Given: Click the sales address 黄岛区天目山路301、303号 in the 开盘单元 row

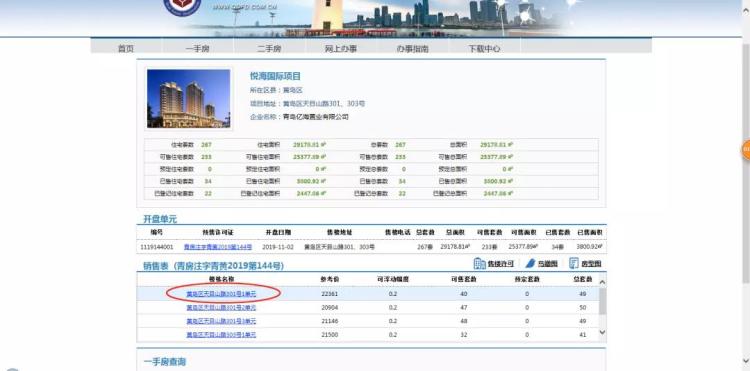Looking at the screenshot, I should (x=339, y=247).
